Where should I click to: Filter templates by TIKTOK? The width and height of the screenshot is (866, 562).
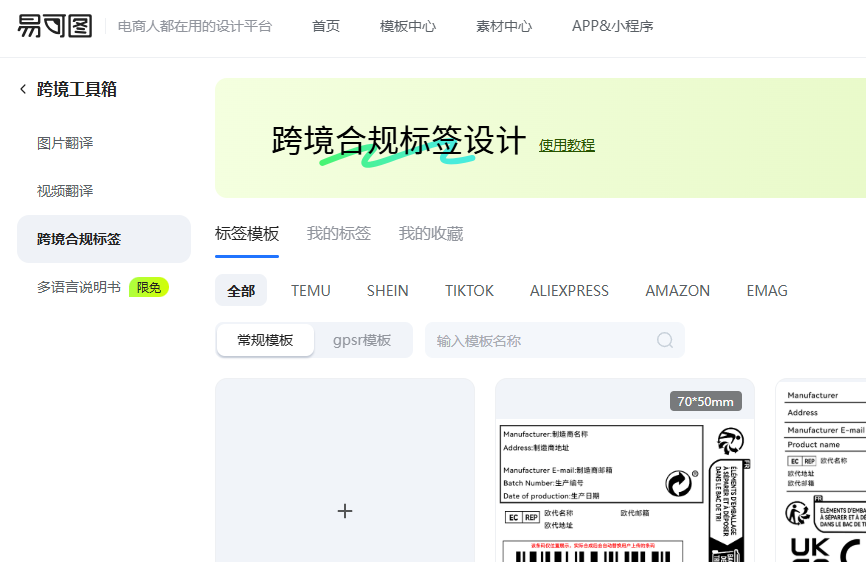coord(469,290)
